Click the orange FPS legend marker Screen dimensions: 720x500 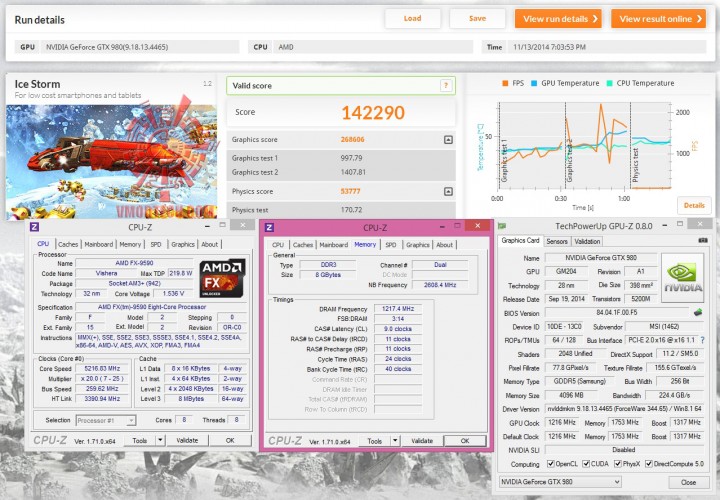505,83
